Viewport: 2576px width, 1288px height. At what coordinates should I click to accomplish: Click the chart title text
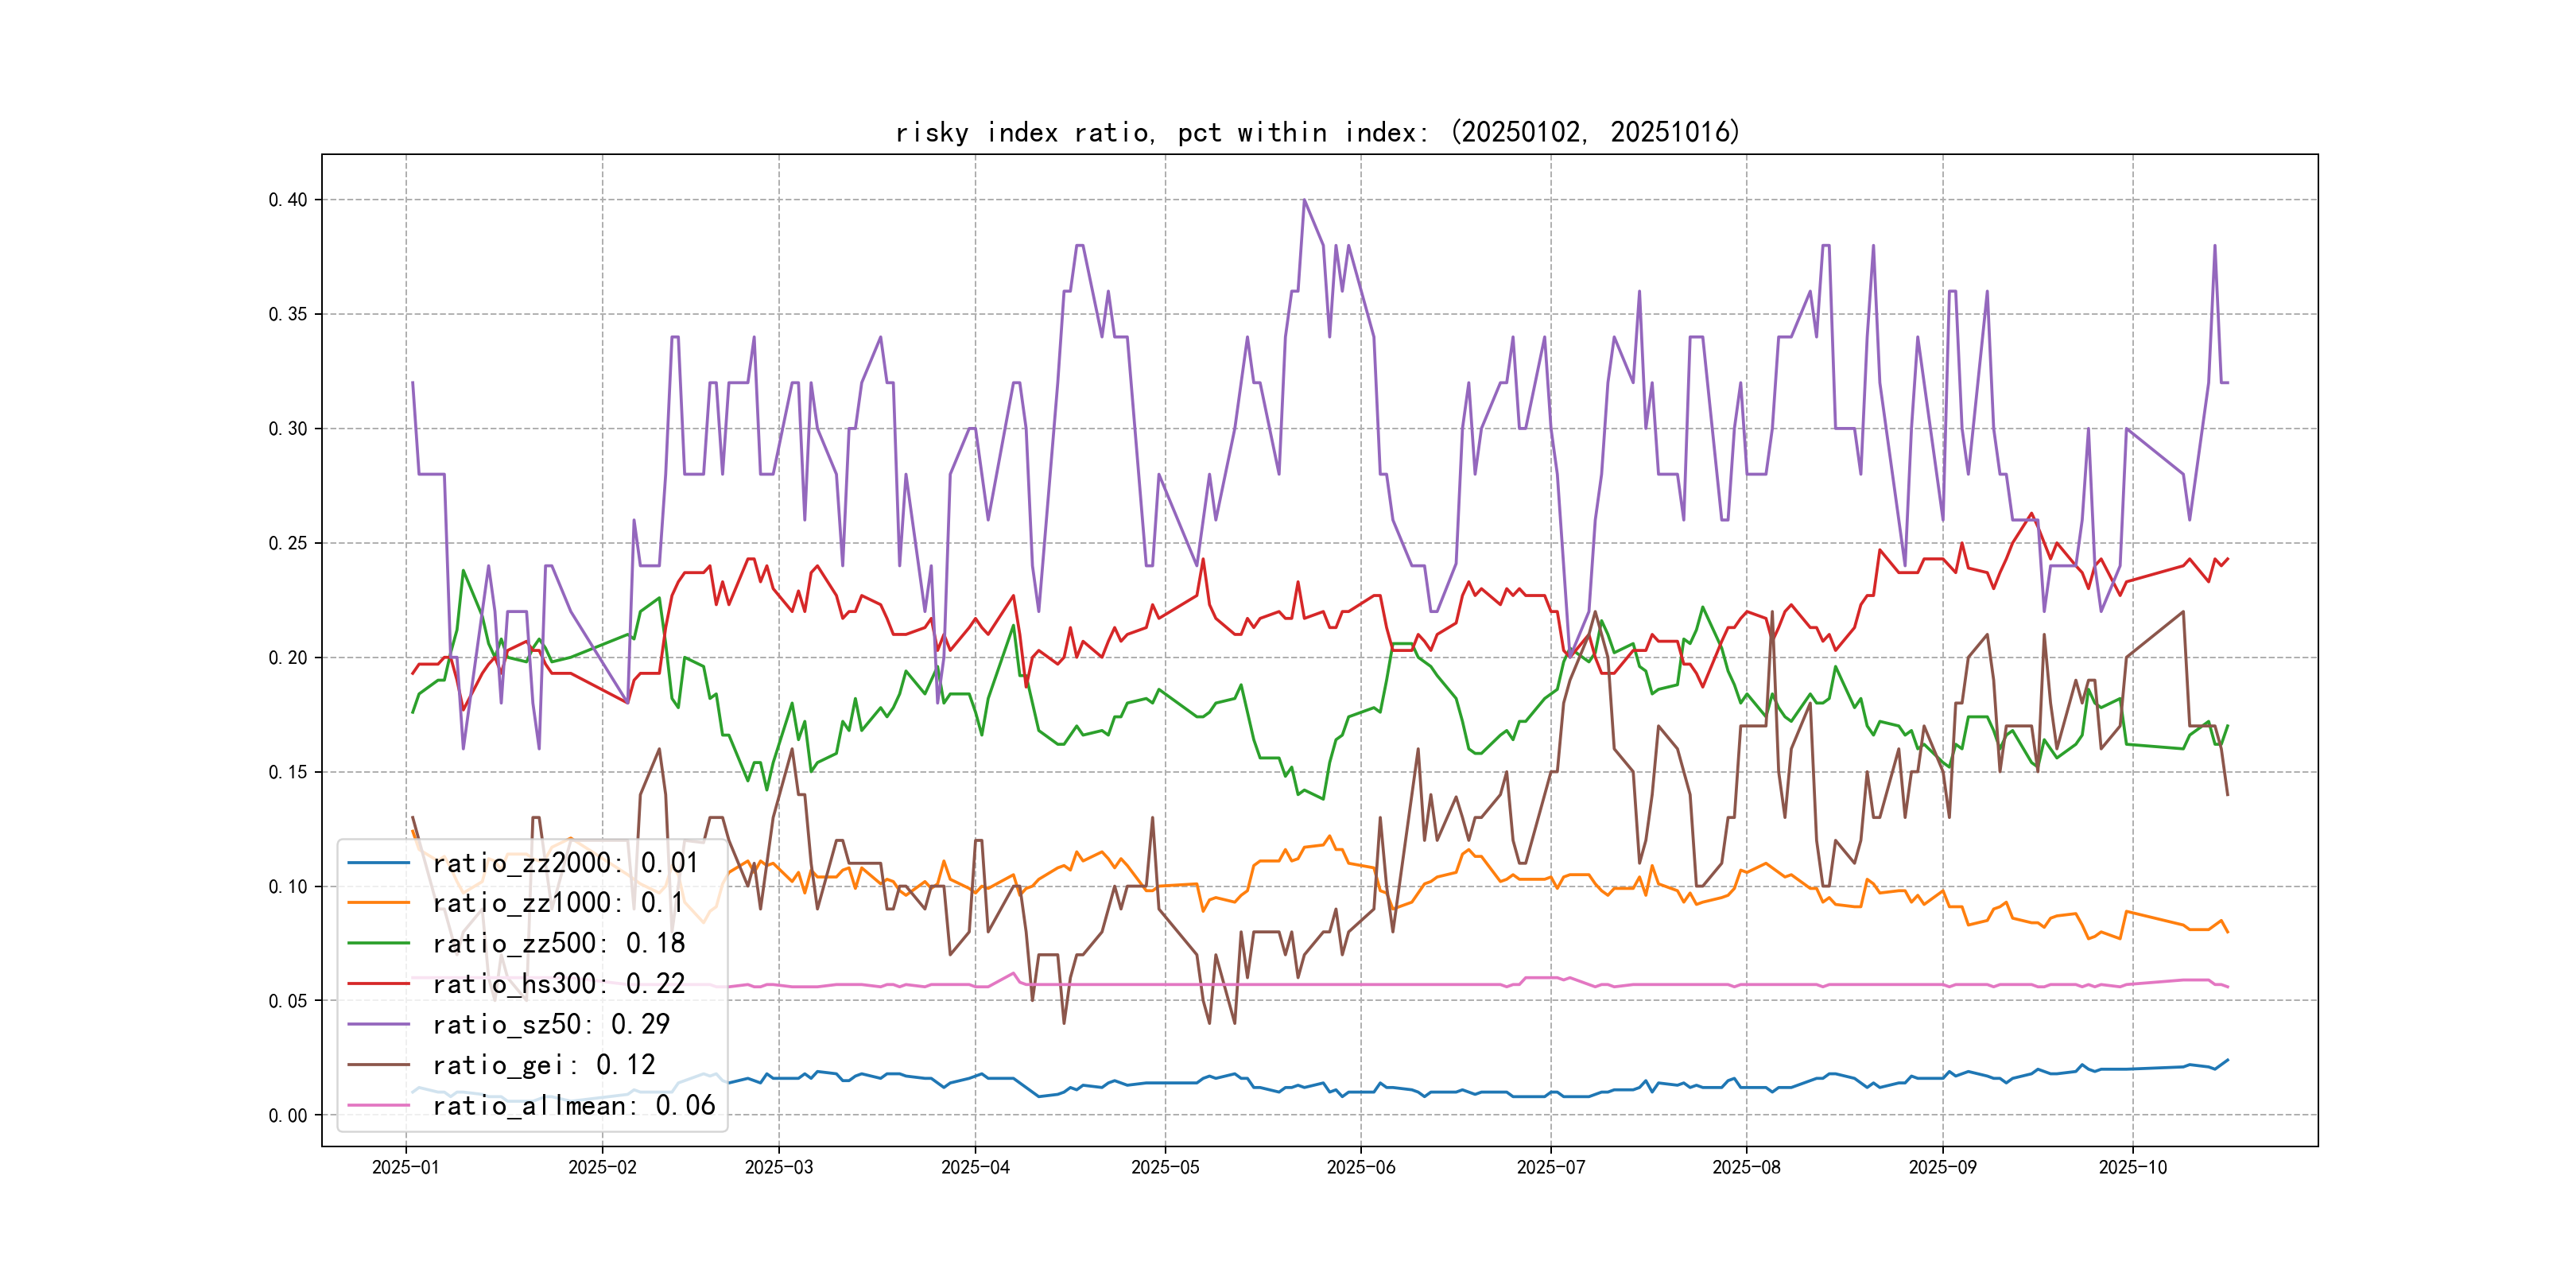pos(1317,132)
